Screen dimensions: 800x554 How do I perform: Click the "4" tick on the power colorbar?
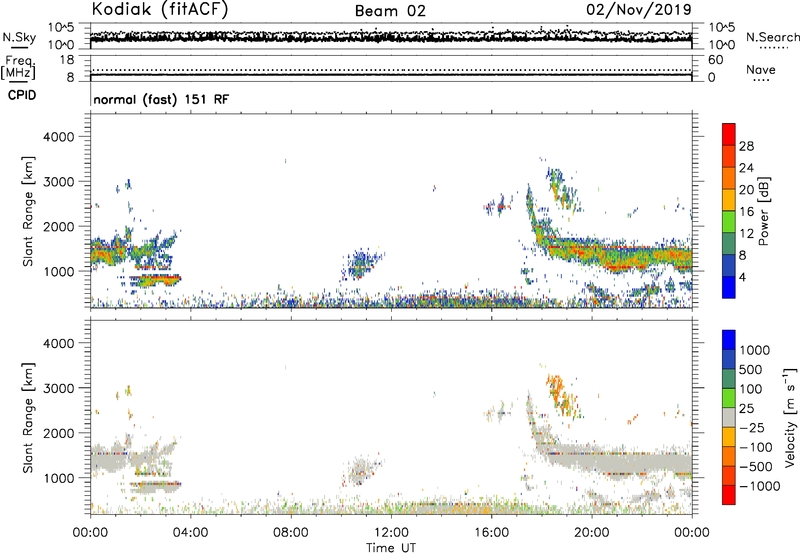[x=742, y=278]
